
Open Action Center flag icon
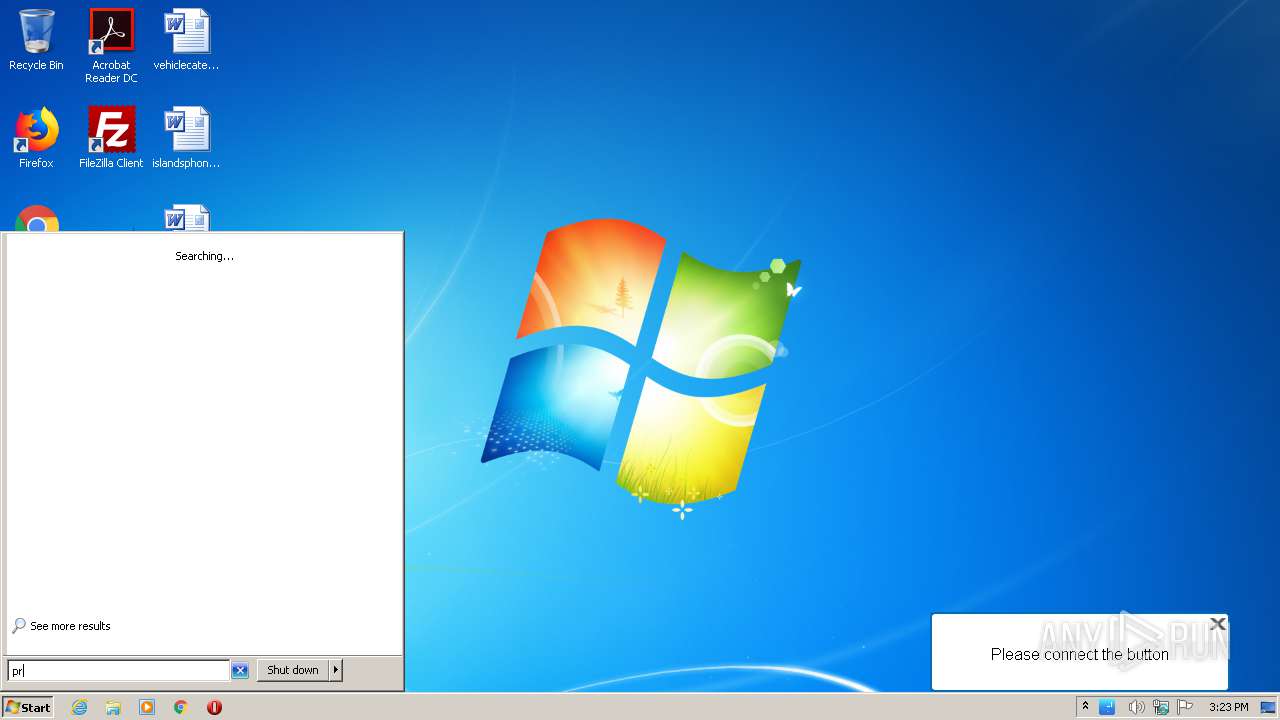point(1185,707)
